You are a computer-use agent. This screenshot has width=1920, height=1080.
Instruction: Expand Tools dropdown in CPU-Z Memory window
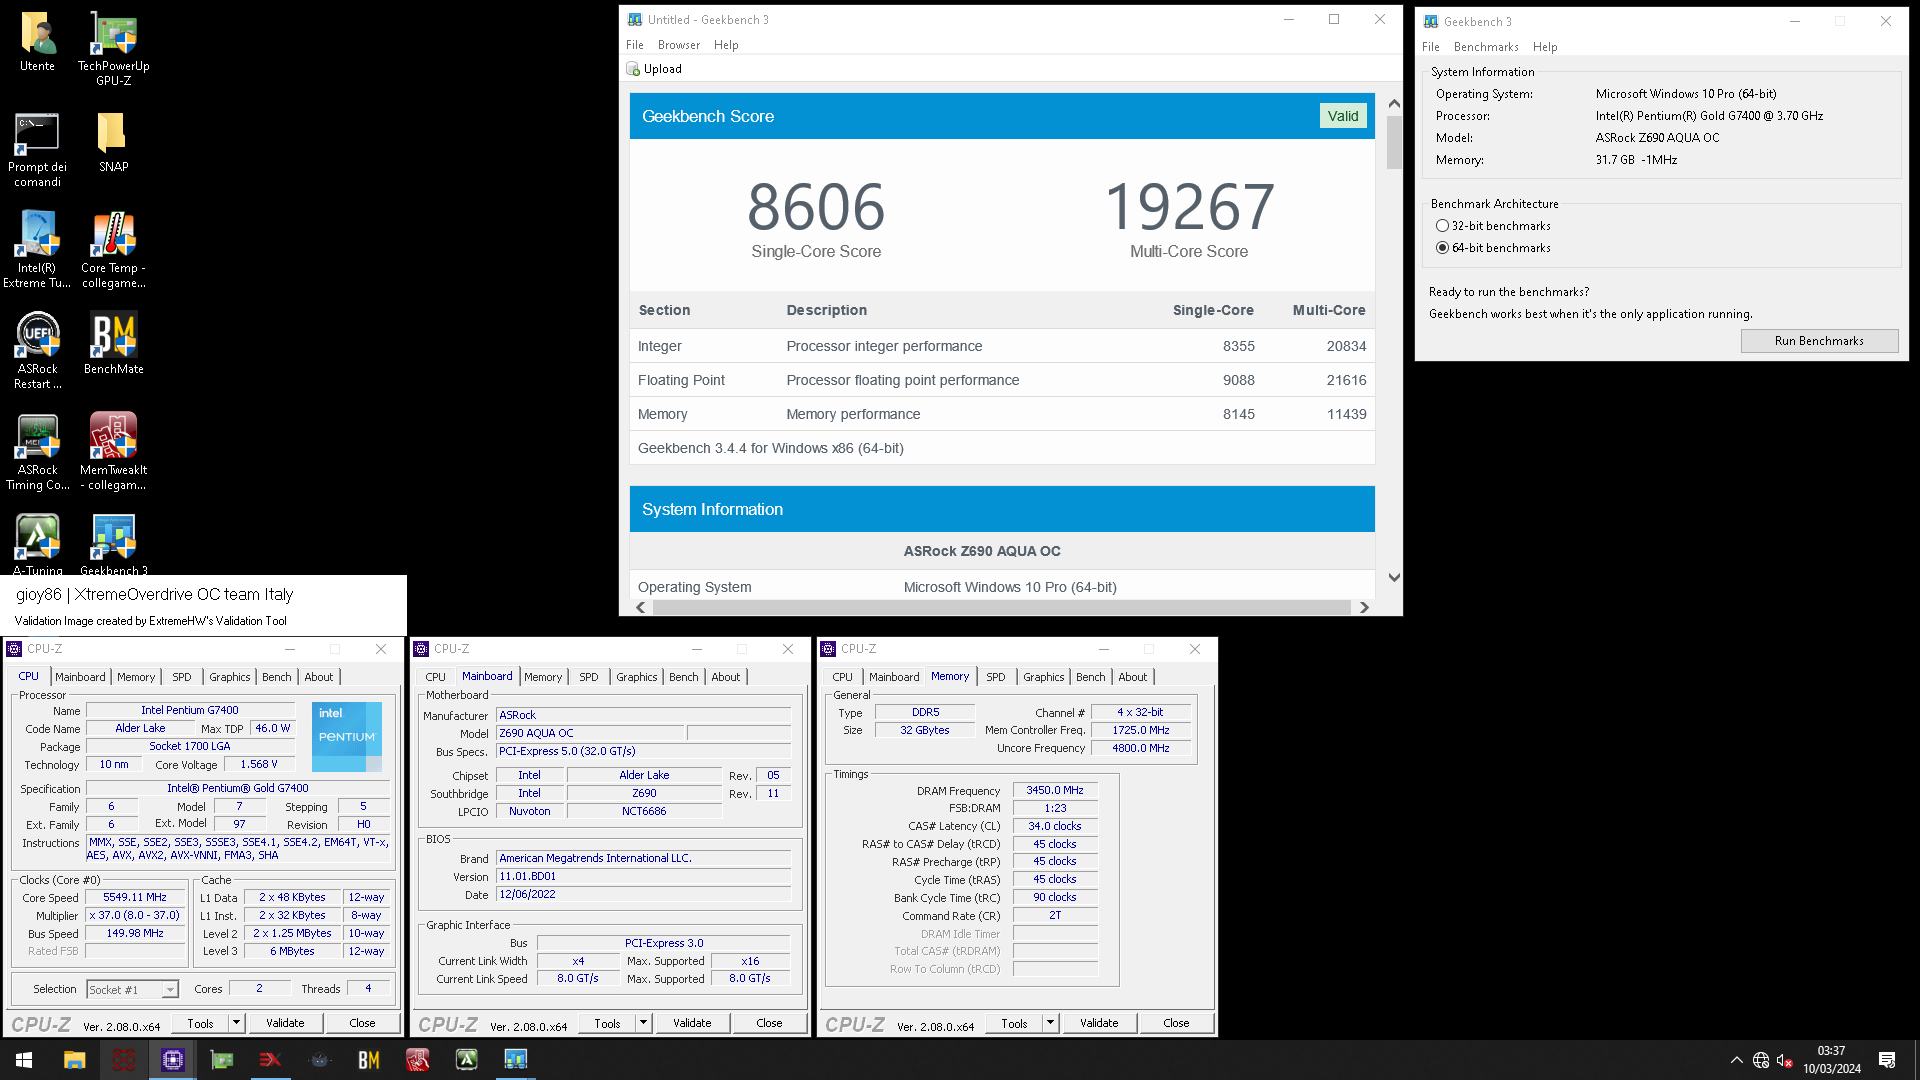click(1051, 1023)
